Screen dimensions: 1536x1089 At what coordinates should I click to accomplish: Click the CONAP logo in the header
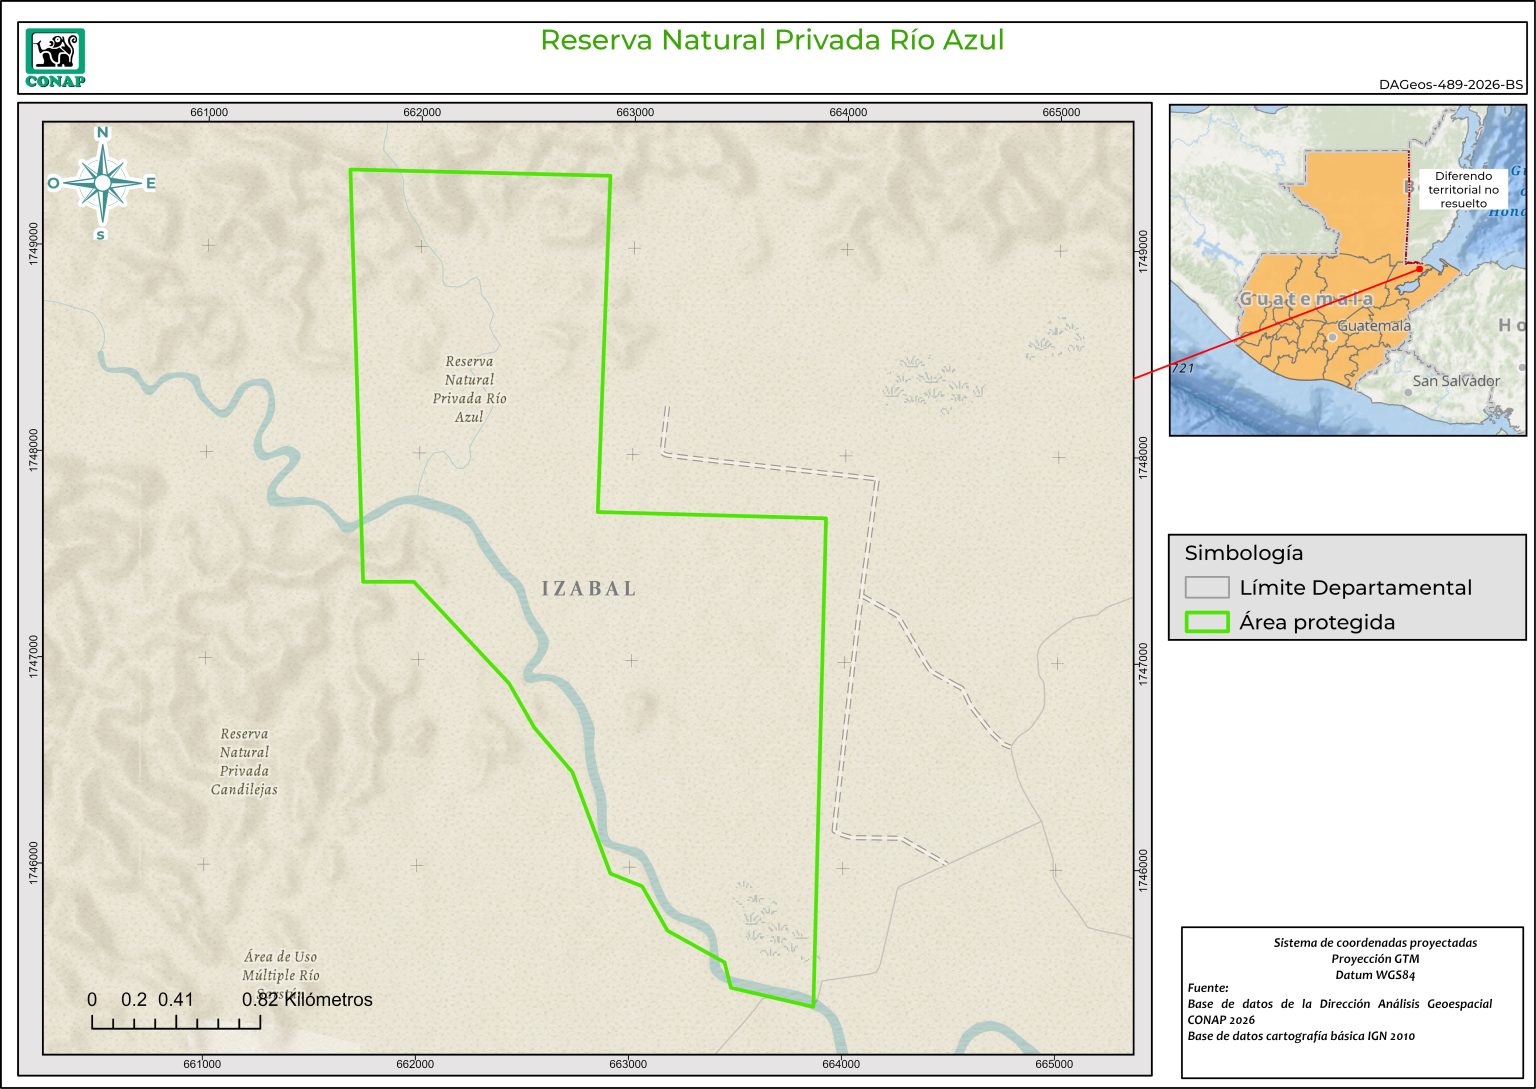[55, 58]
